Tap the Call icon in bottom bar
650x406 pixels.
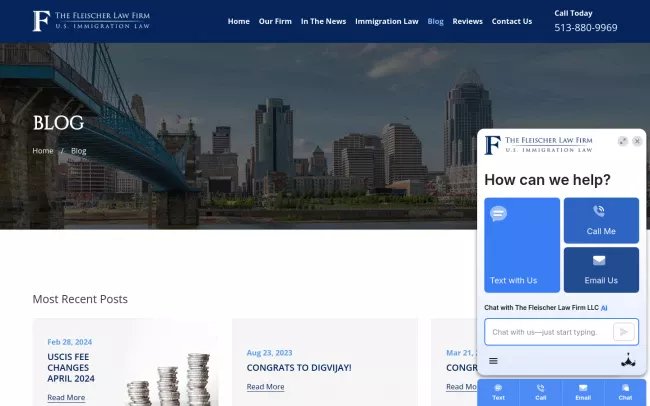point(540,391)
